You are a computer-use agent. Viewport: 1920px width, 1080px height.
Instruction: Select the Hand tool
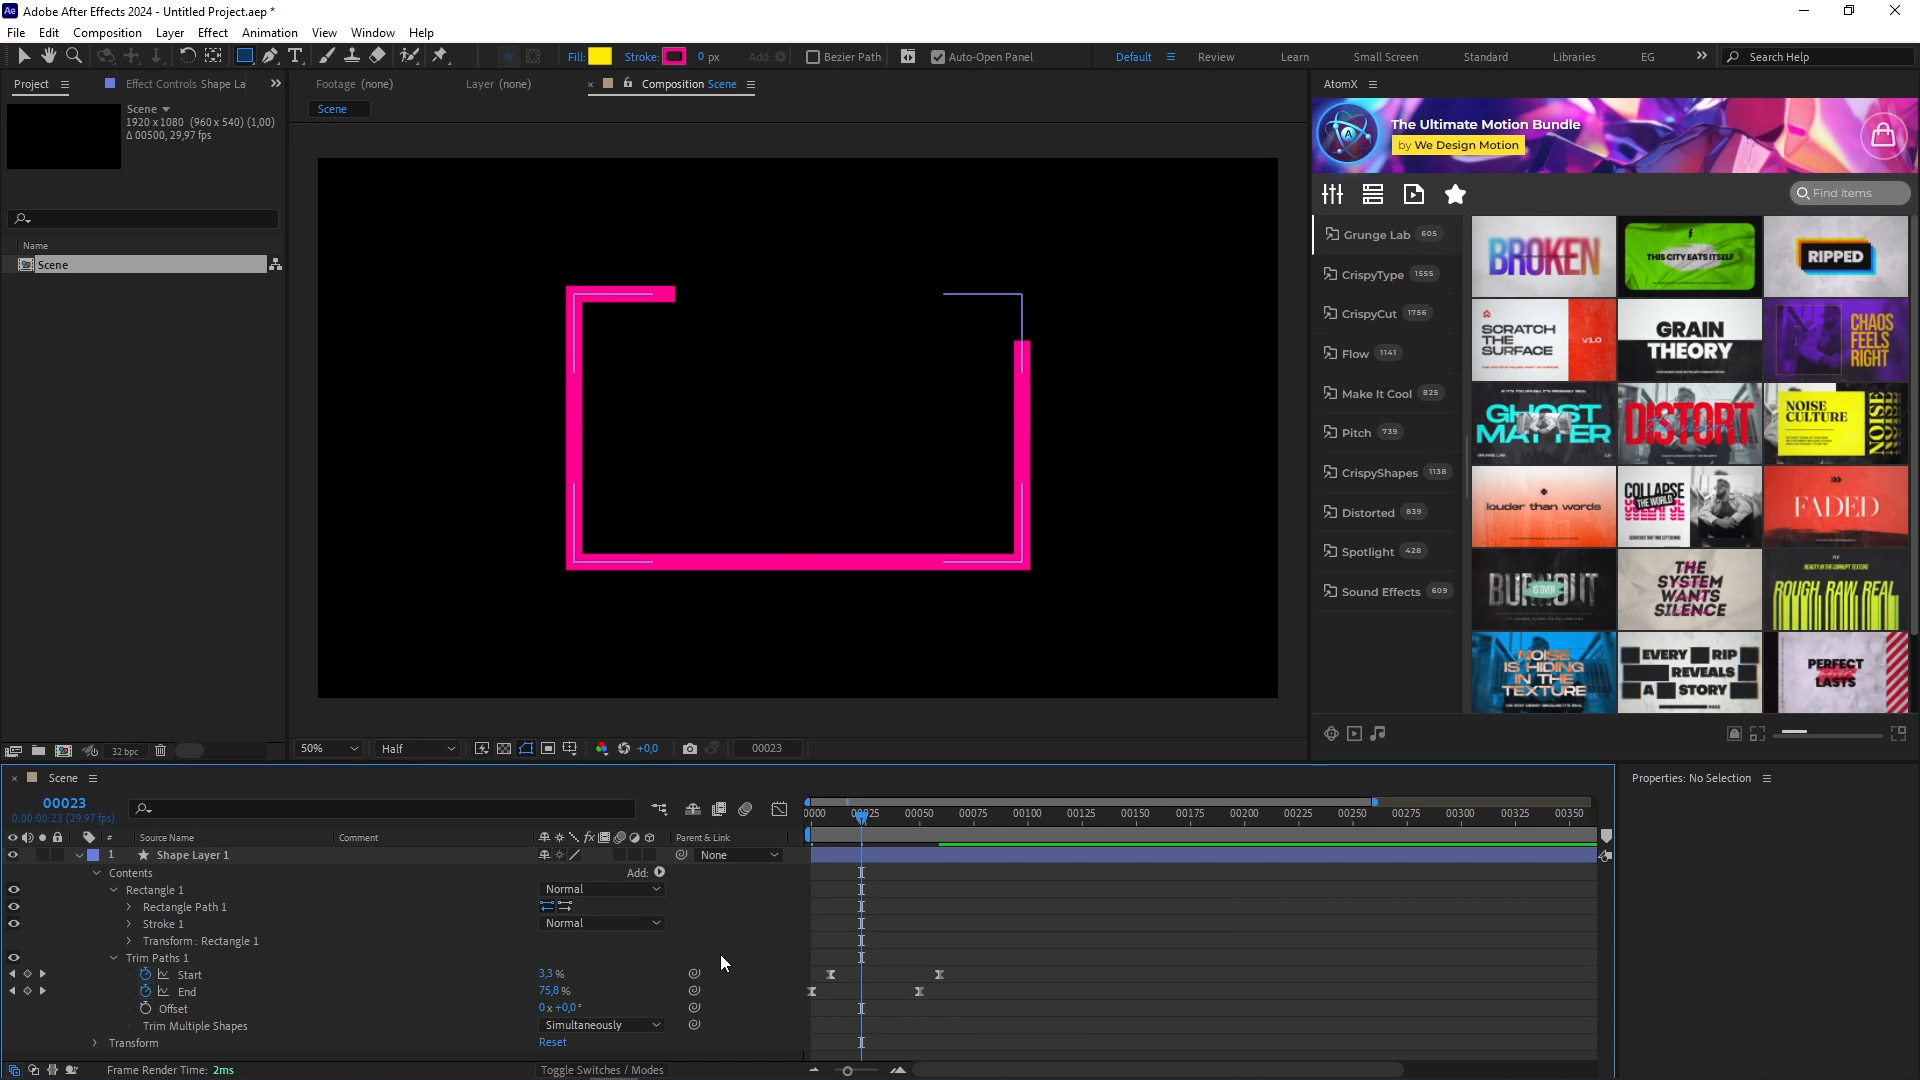48,57
